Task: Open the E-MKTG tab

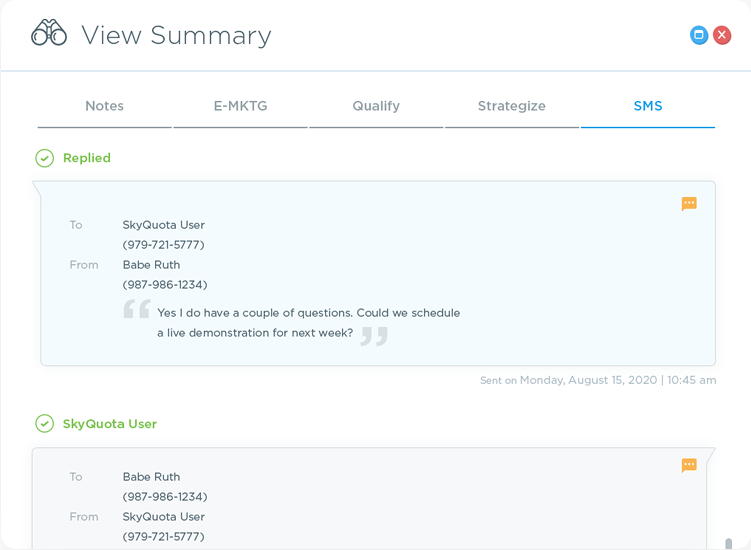Action: pos(240,106)
